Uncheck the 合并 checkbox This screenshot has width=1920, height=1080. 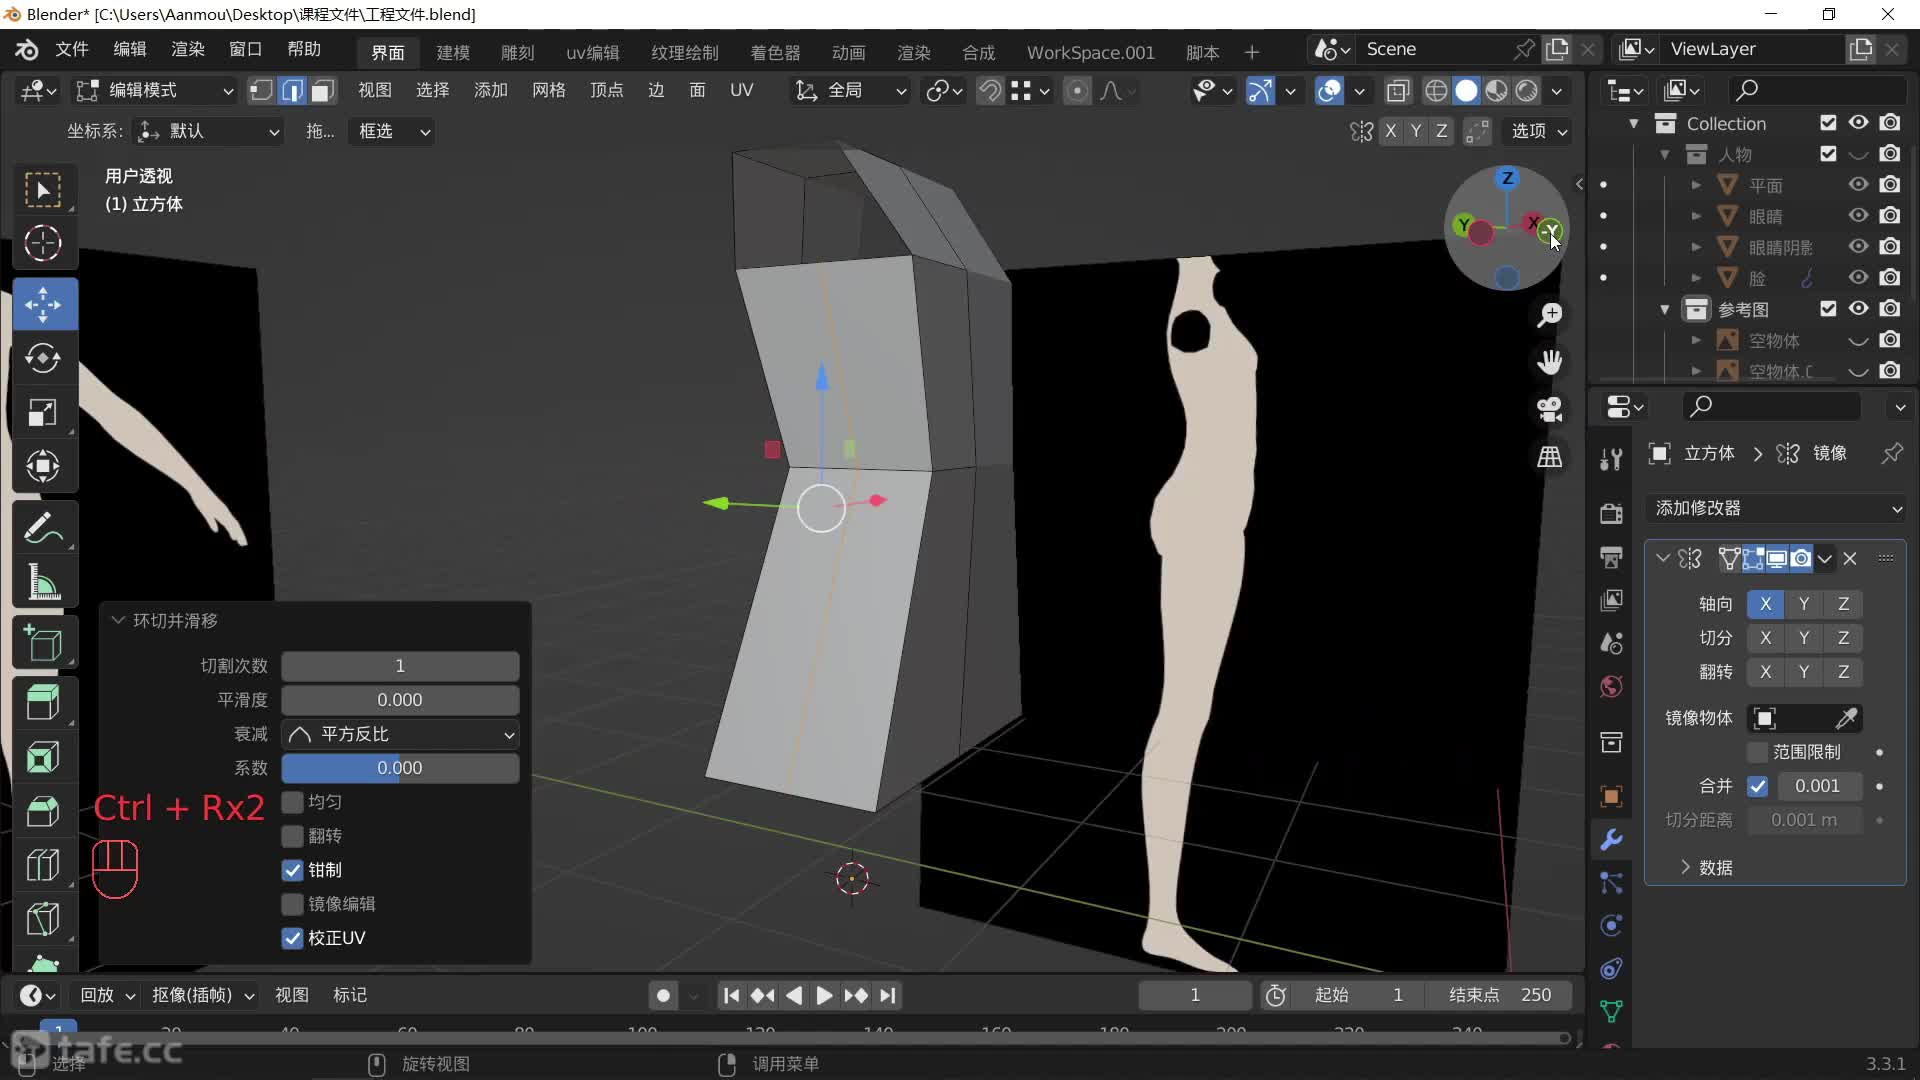click(1757, 786)
